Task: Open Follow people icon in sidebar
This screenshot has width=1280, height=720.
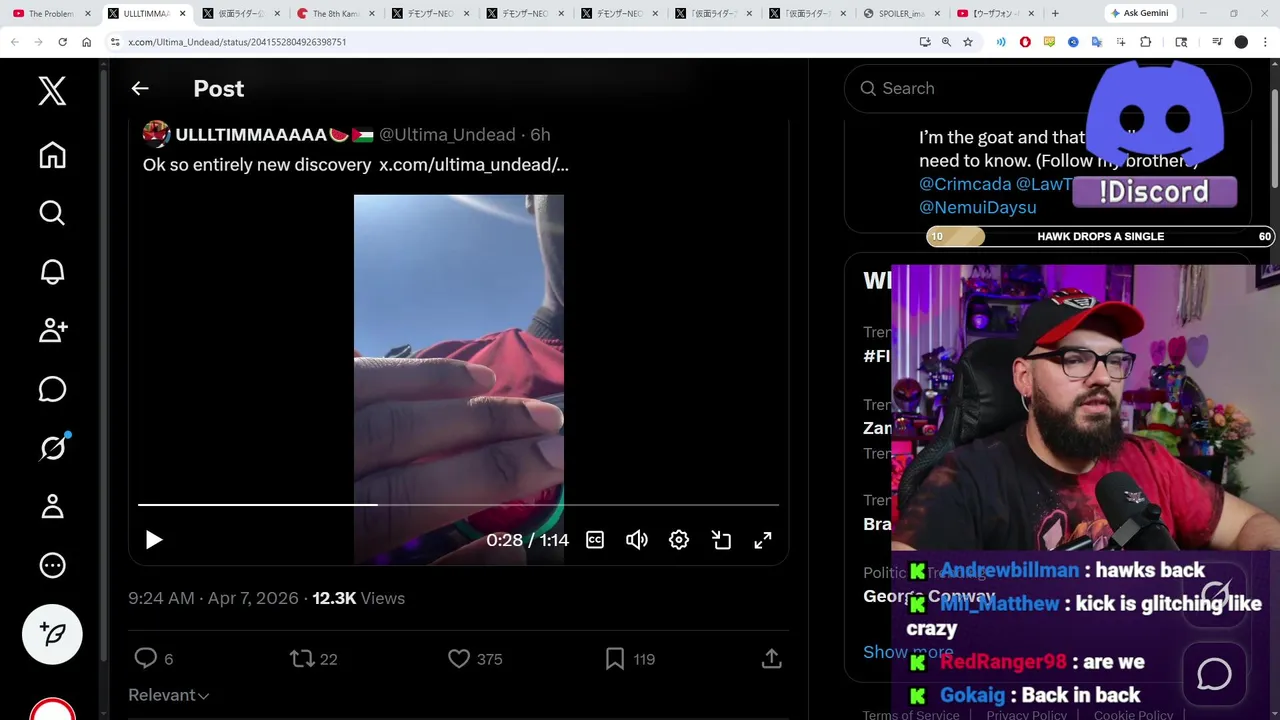Action: [52, 330]
